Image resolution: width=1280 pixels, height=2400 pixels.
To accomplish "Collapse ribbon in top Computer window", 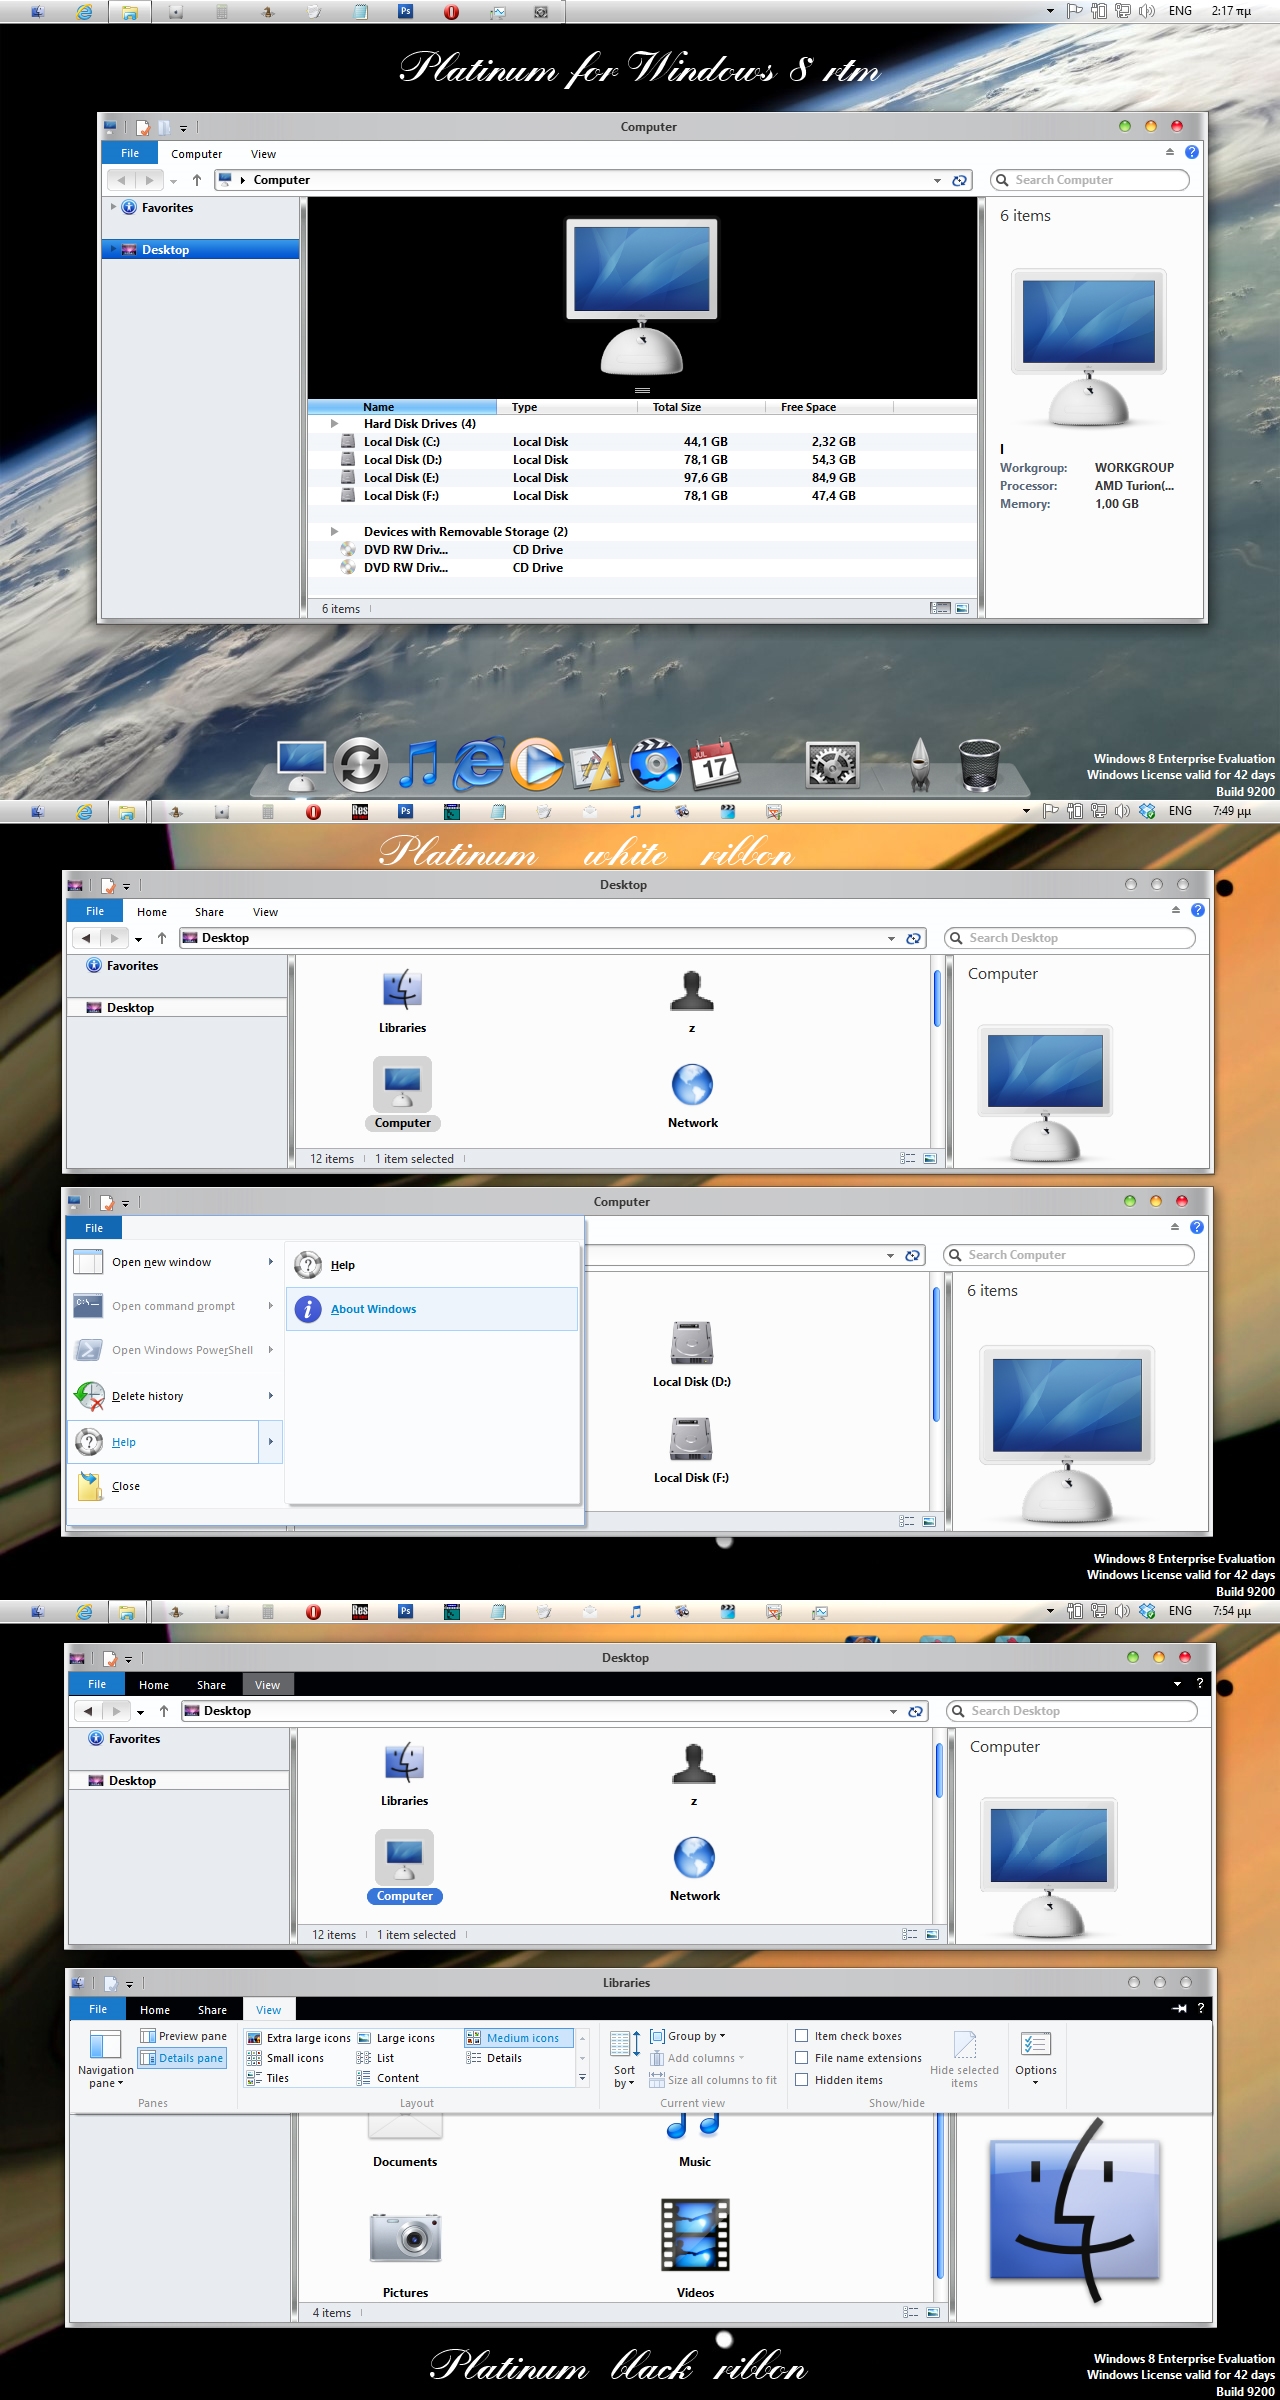I will (x=1169, y=152).
